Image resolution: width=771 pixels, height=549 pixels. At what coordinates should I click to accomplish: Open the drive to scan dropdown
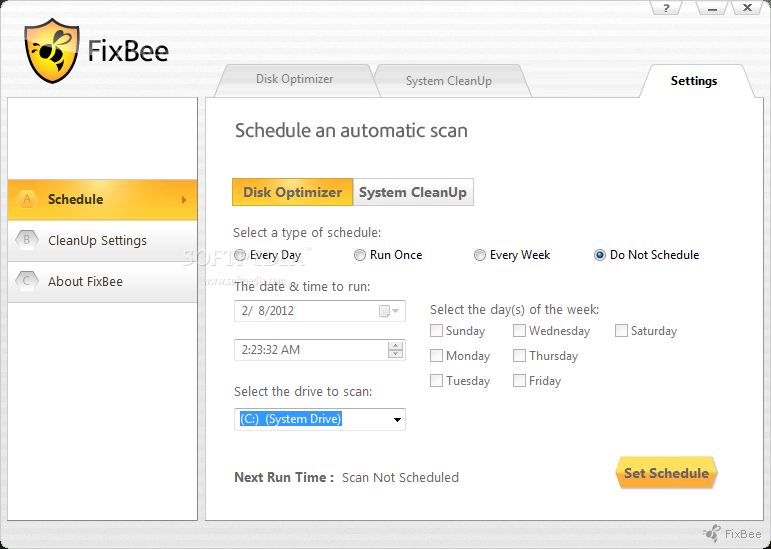[x=320, y=419]
